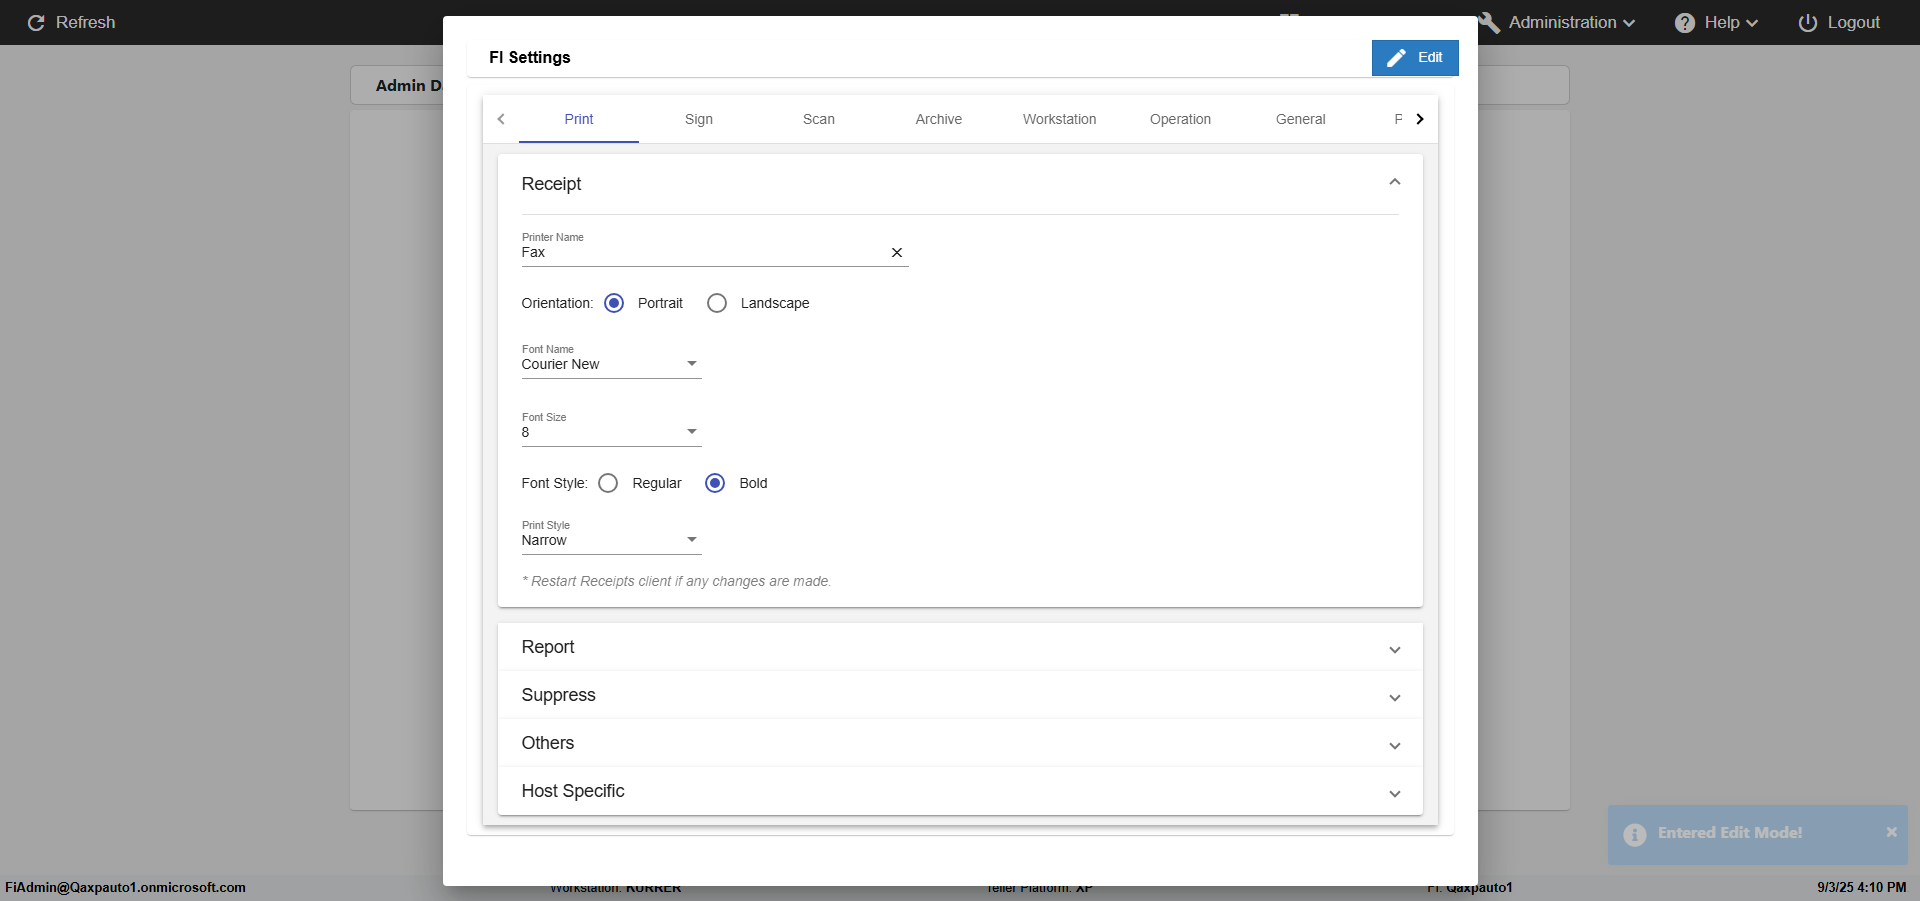The image size is (1920, 901).
Task: Open the Administration menu
Action: coord(1571,22)
